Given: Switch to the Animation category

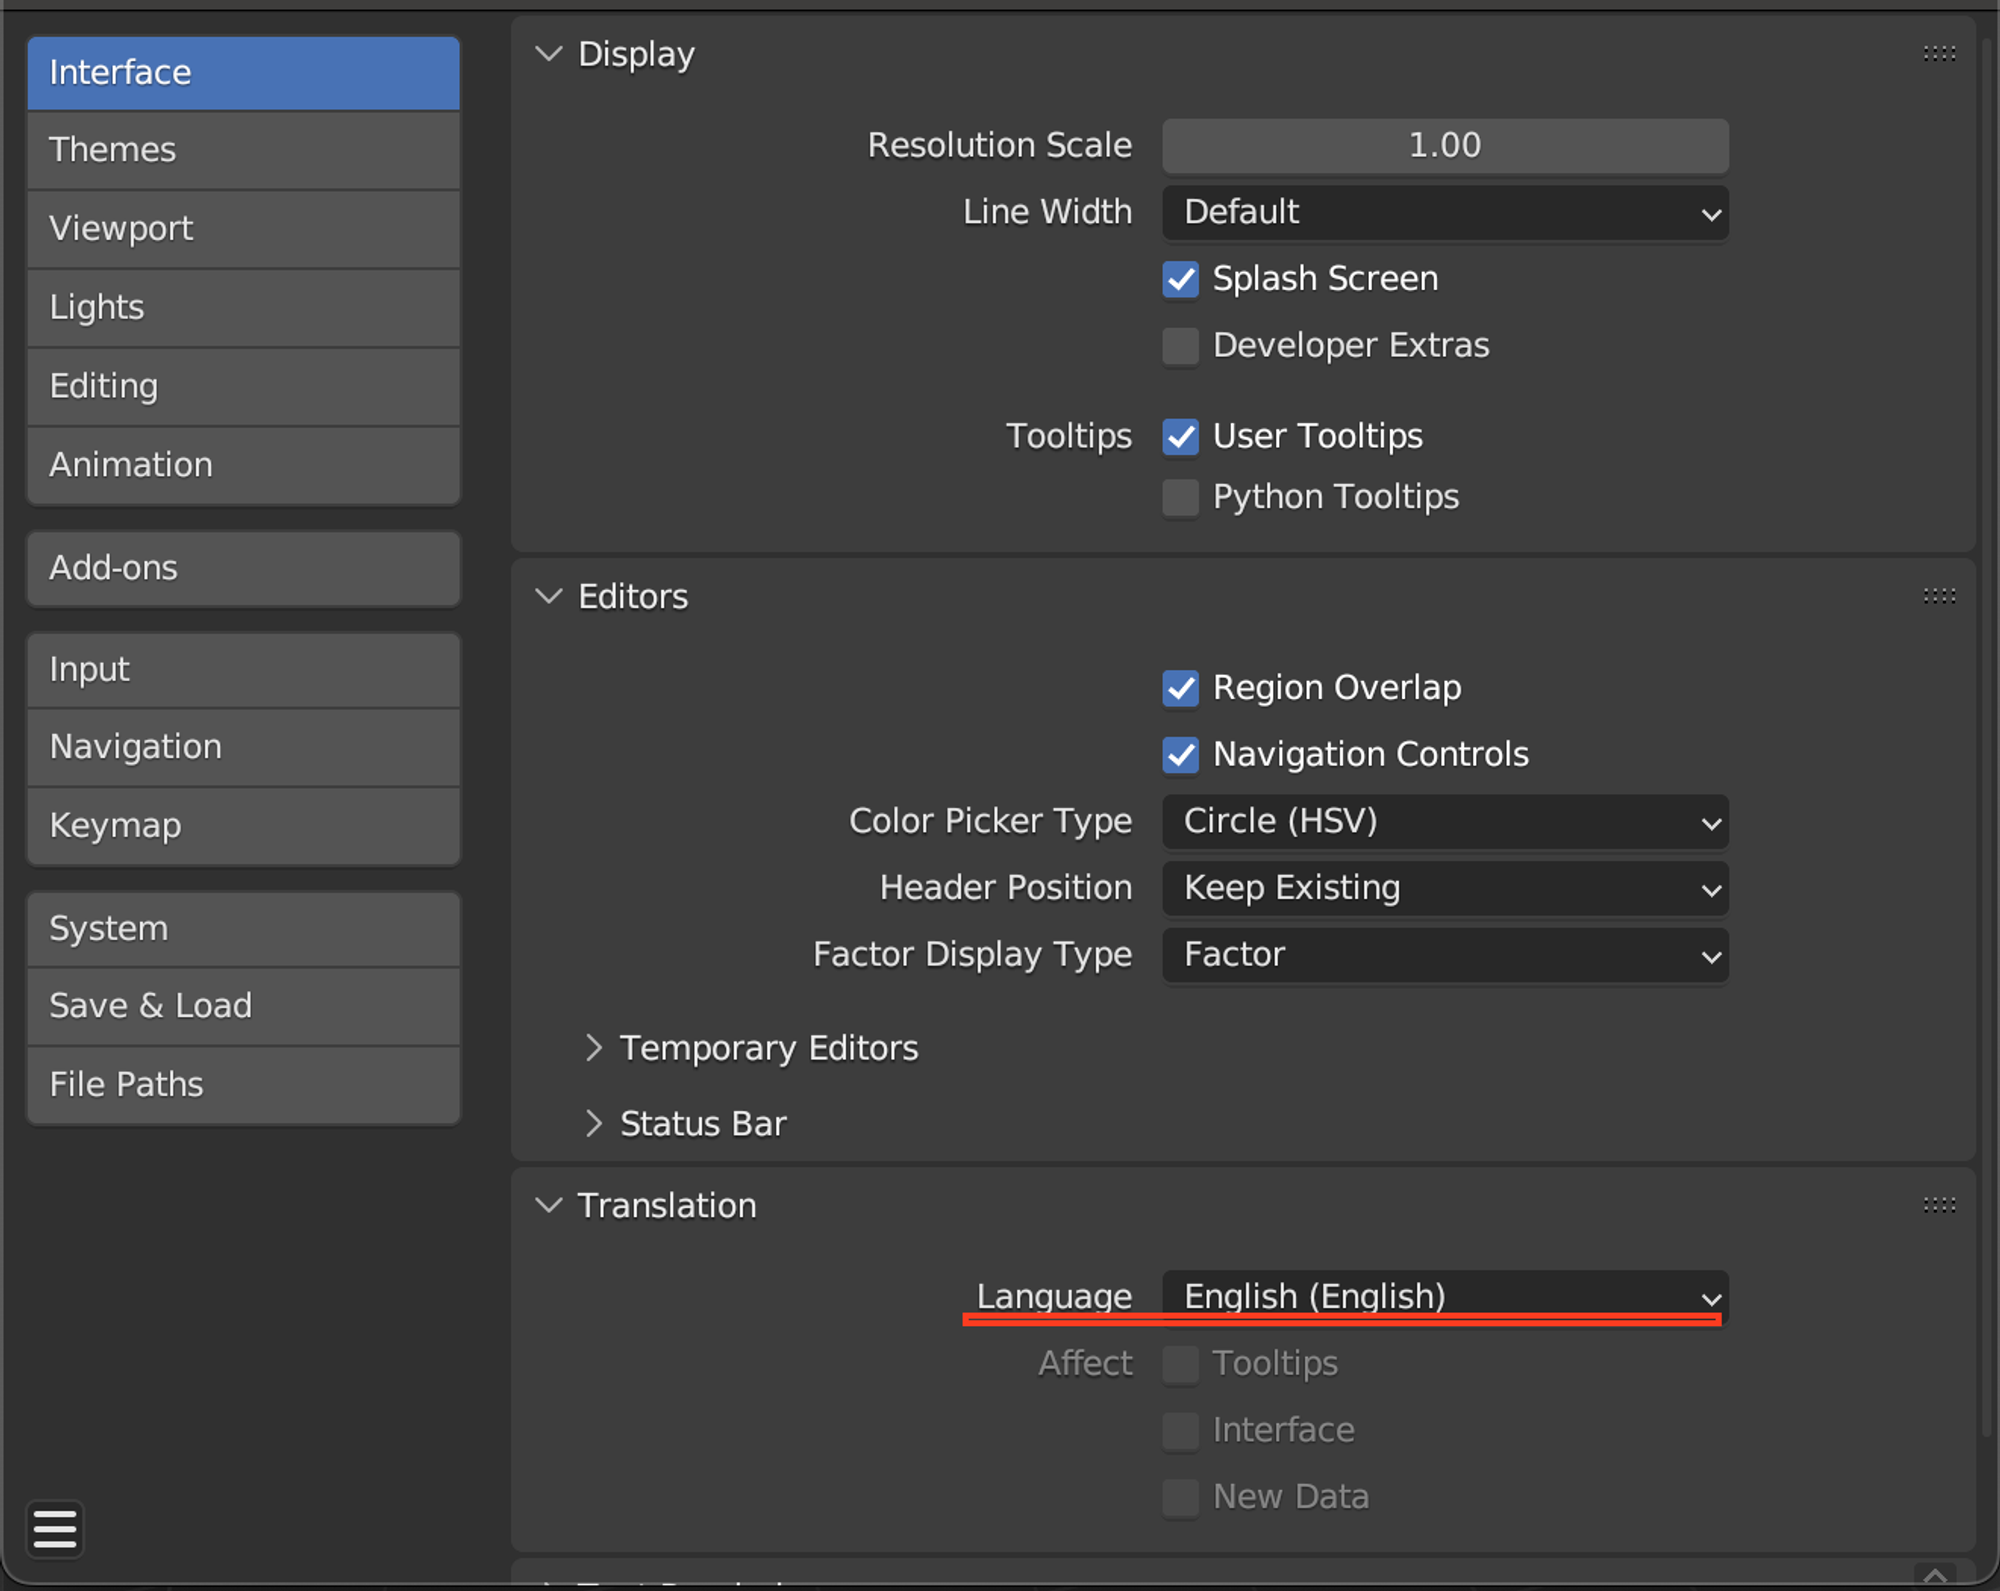Looking at the screenshot, I should pyautogui.click(x=244, y=466).
